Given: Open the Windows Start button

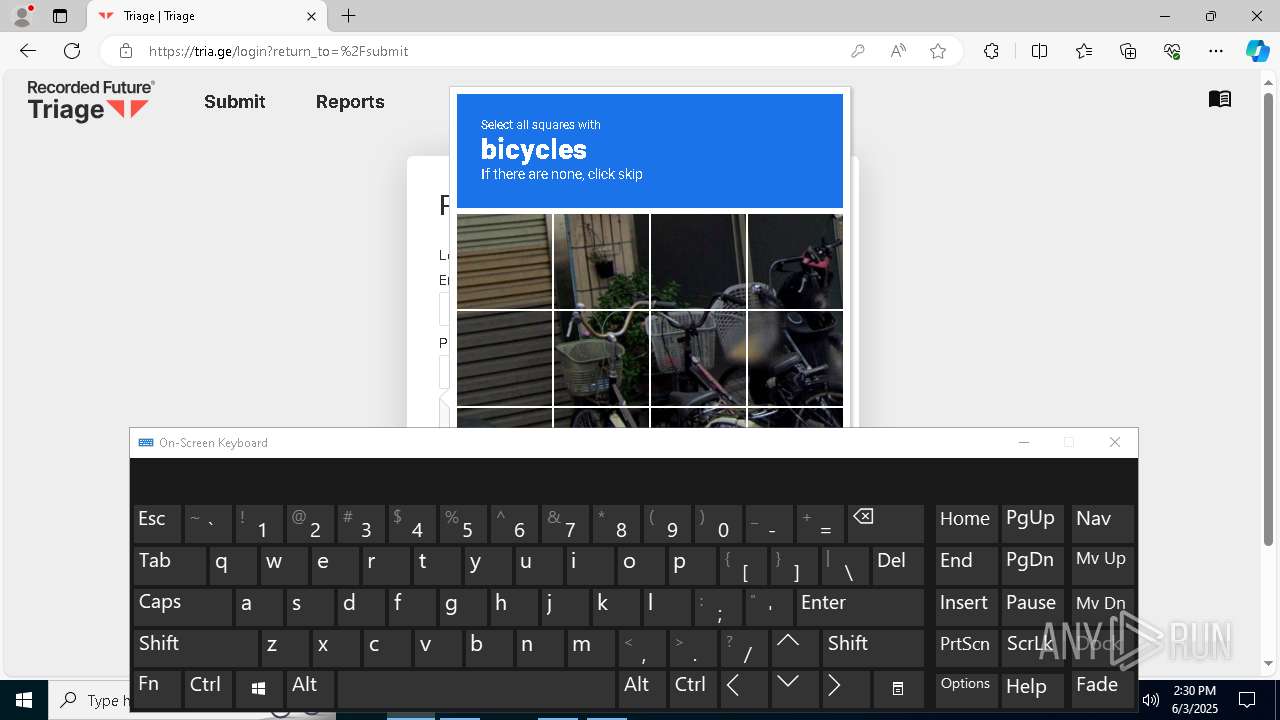Looking at the screenshot, I should tap(24, 700).
